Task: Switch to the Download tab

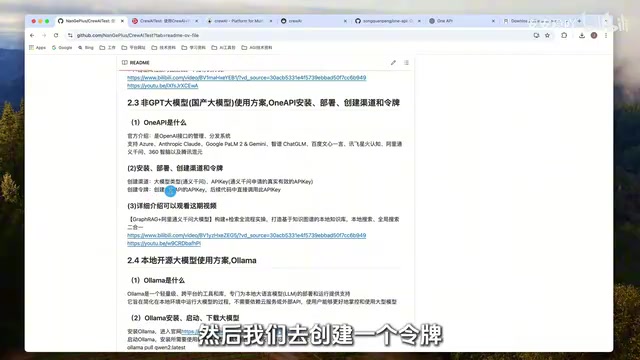Action: (536, 21)
